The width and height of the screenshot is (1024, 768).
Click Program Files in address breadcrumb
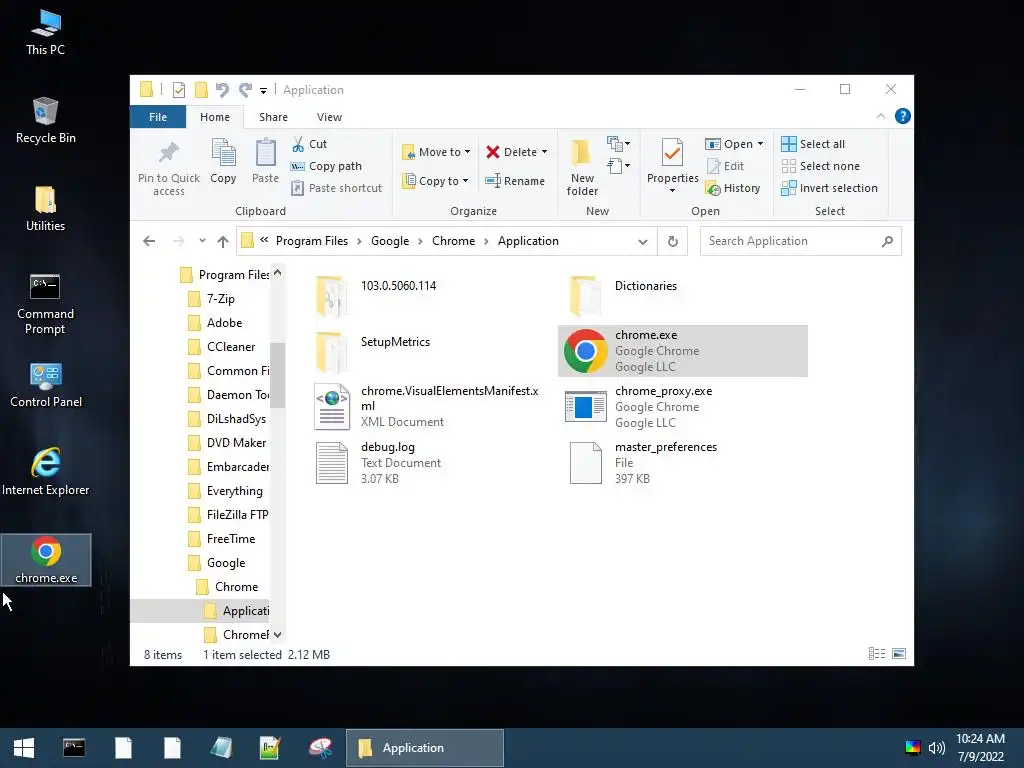pyautogui.click(x=312, y=241)
